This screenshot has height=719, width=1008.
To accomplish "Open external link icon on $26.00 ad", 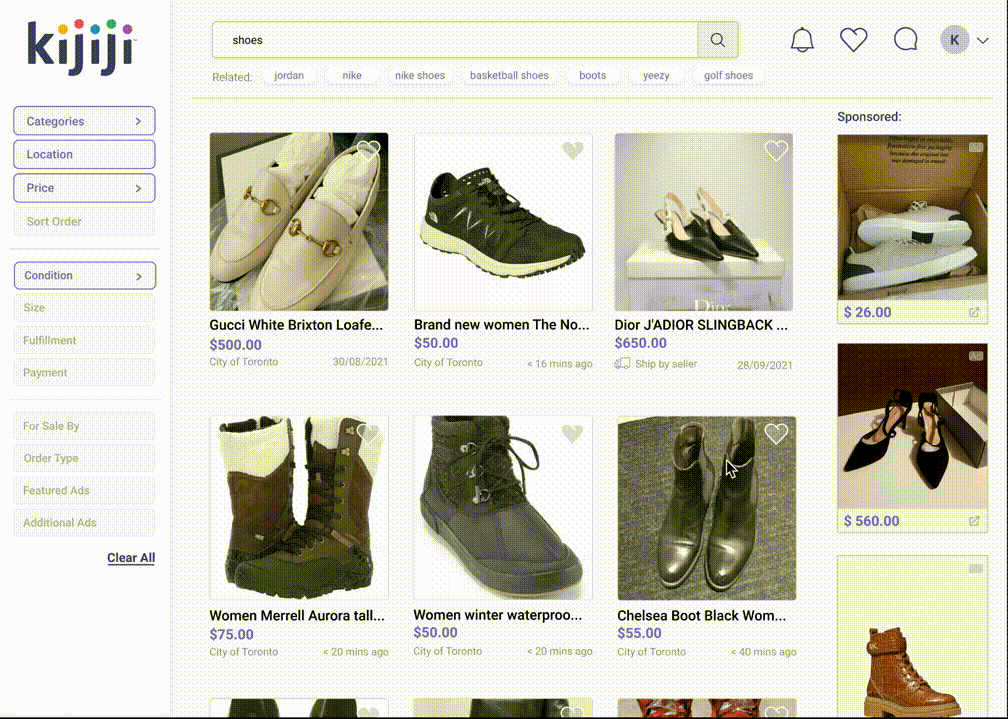I will tap(974, 313).
